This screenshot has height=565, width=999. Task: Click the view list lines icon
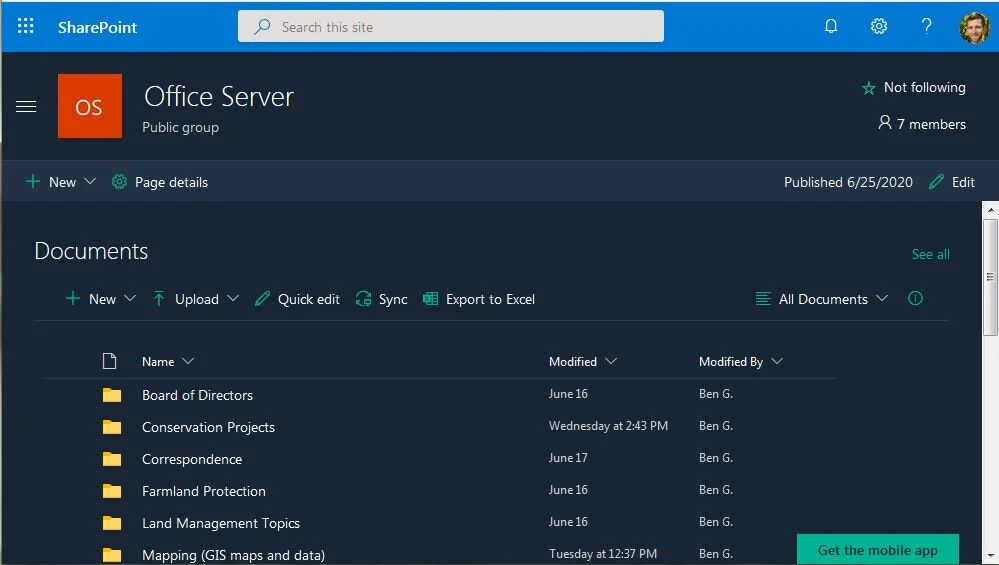click(763, 299)
